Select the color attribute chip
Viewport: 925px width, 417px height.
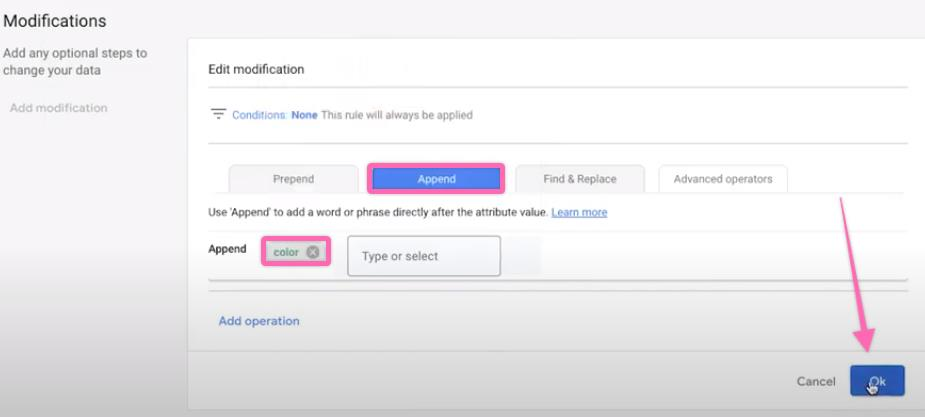(x=286, y=252)
